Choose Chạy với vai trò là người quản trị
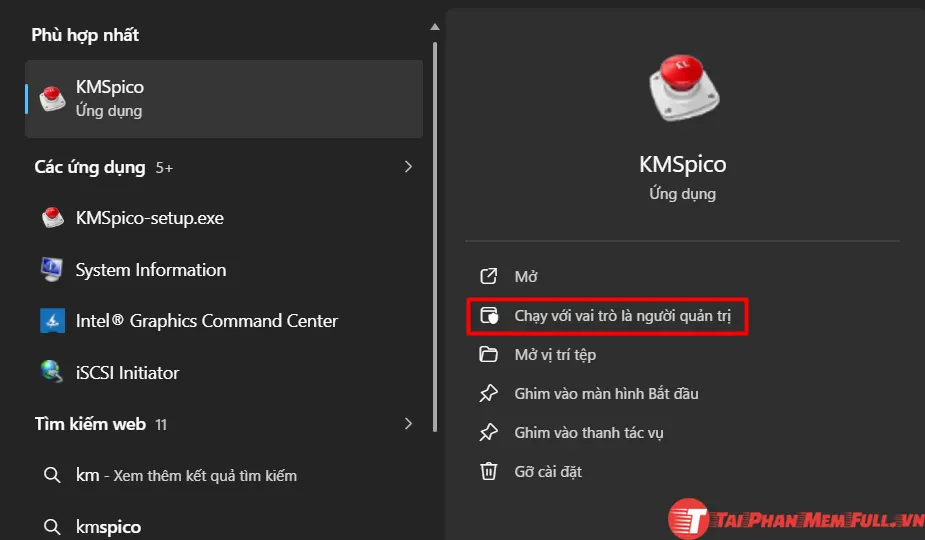925x540 pixels. coord(608,316)
